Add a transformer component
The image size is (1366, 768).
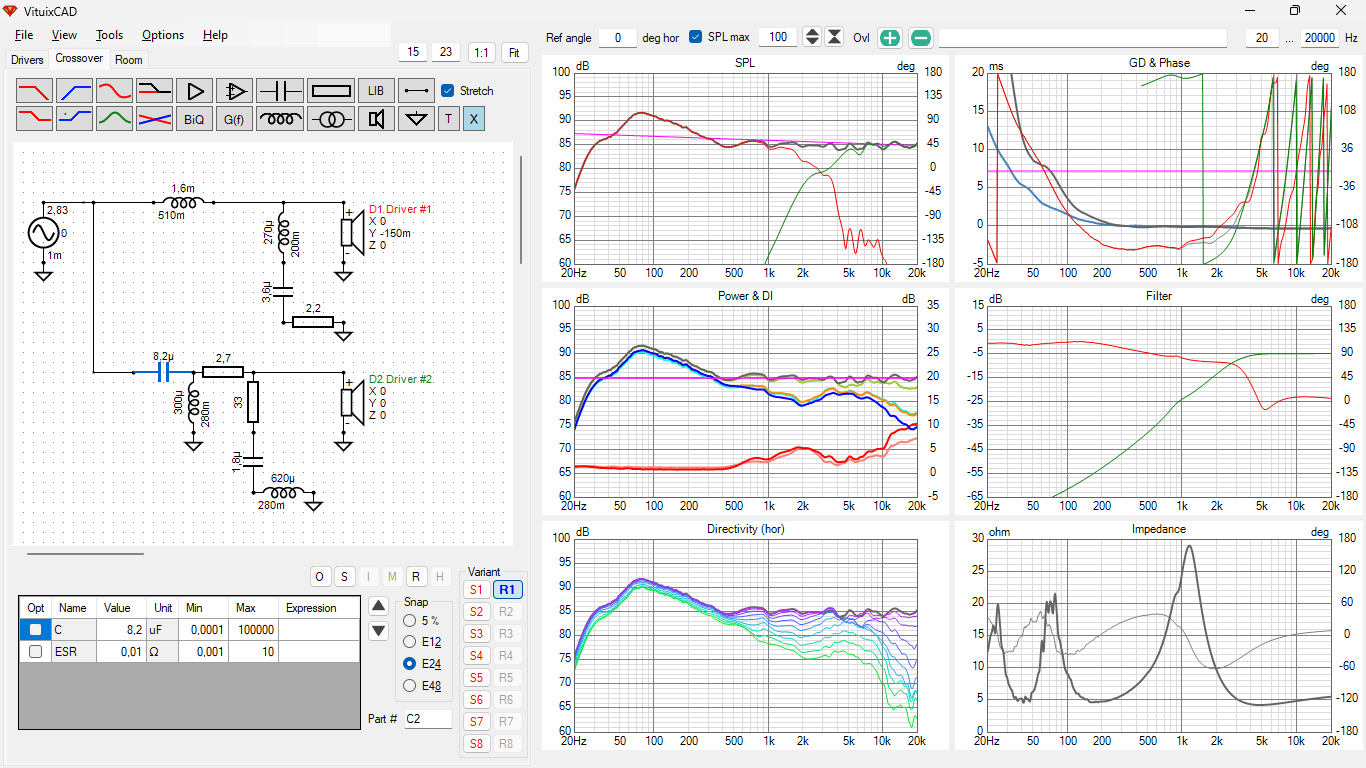tap(331, 119)
